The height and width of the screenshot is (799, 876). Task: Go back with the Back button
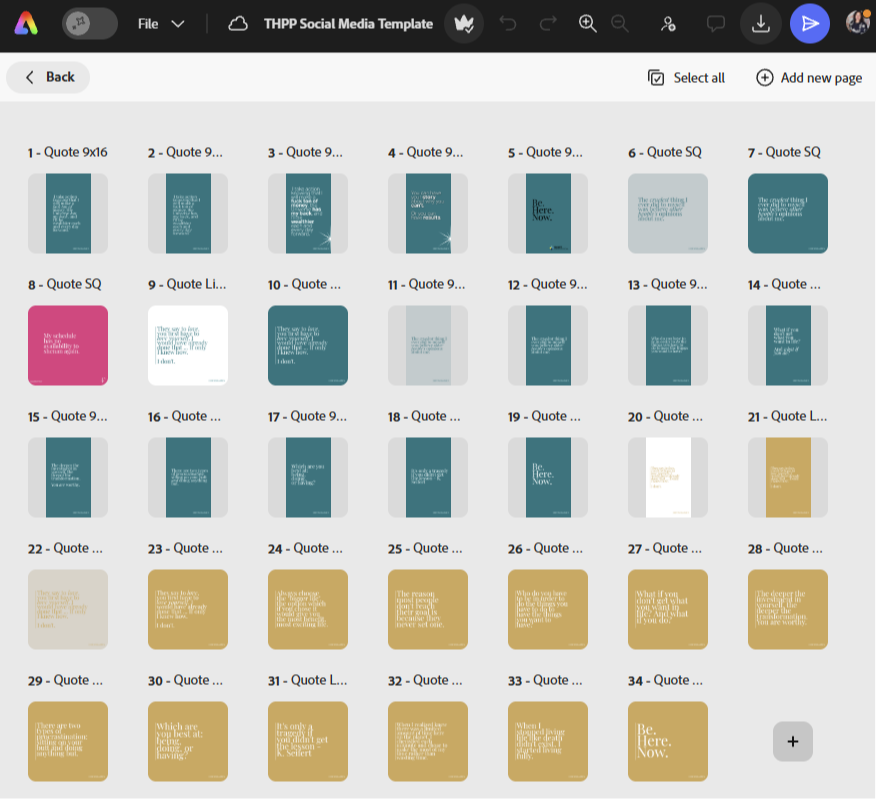(x=48, y=77)
